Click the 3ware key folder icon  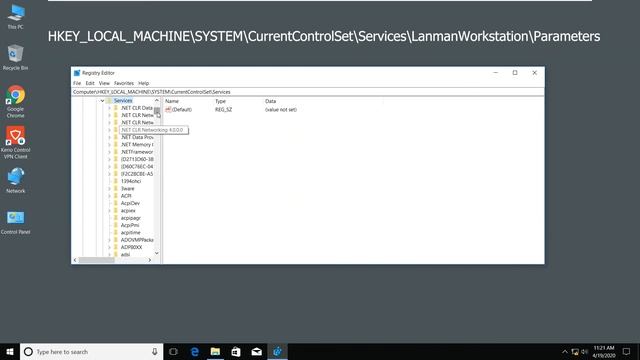(116, 189)
